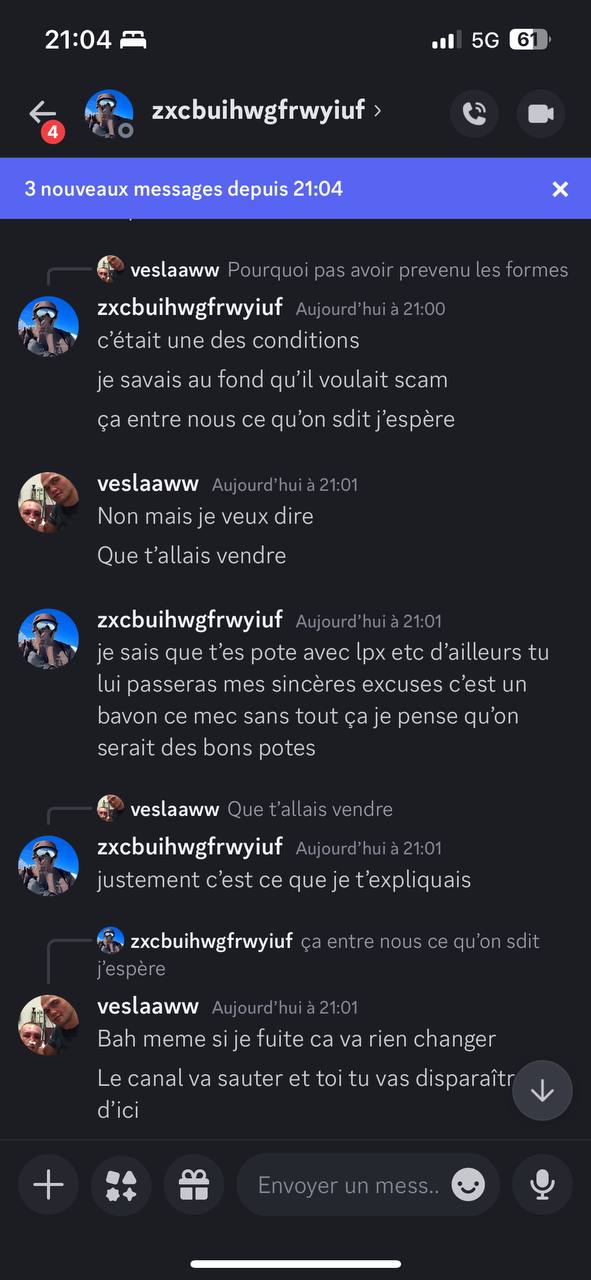Image resolution: width=591 pixels, height=1280 pixels.
Task: Open veslaaww avatar beside Non mais je veux dire
Action: coord(48,502)
